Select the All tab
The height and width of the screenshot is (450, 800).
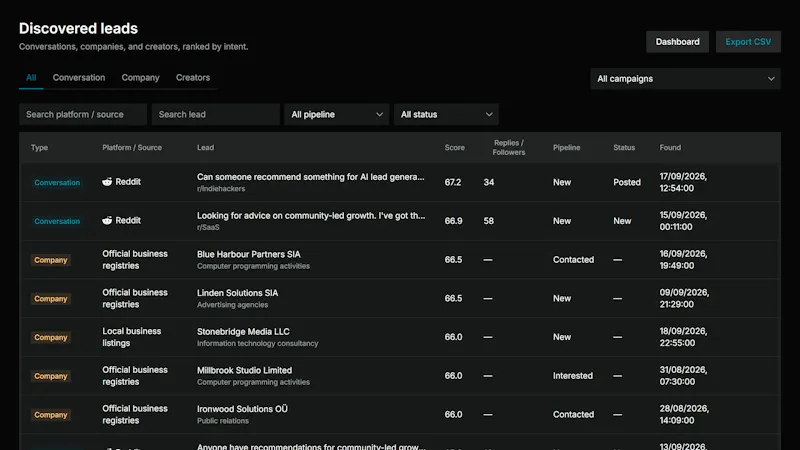[31, 78]
